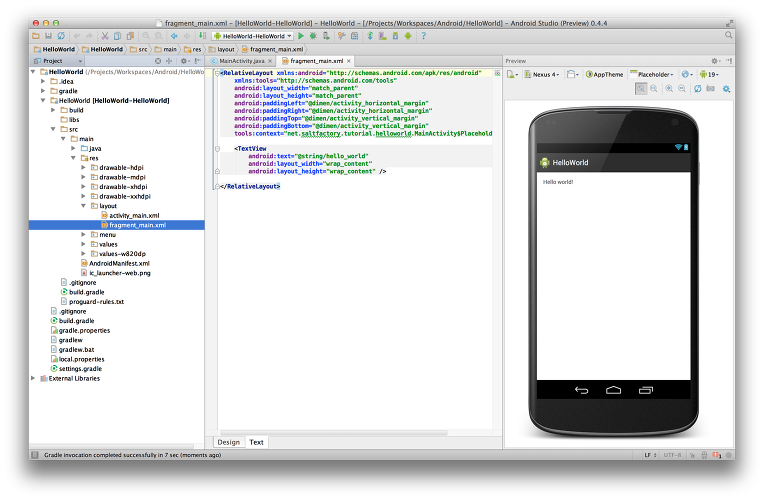Open the blue gear render options in preview
This screenshot has height=500, width=764.
click(726, 89)
